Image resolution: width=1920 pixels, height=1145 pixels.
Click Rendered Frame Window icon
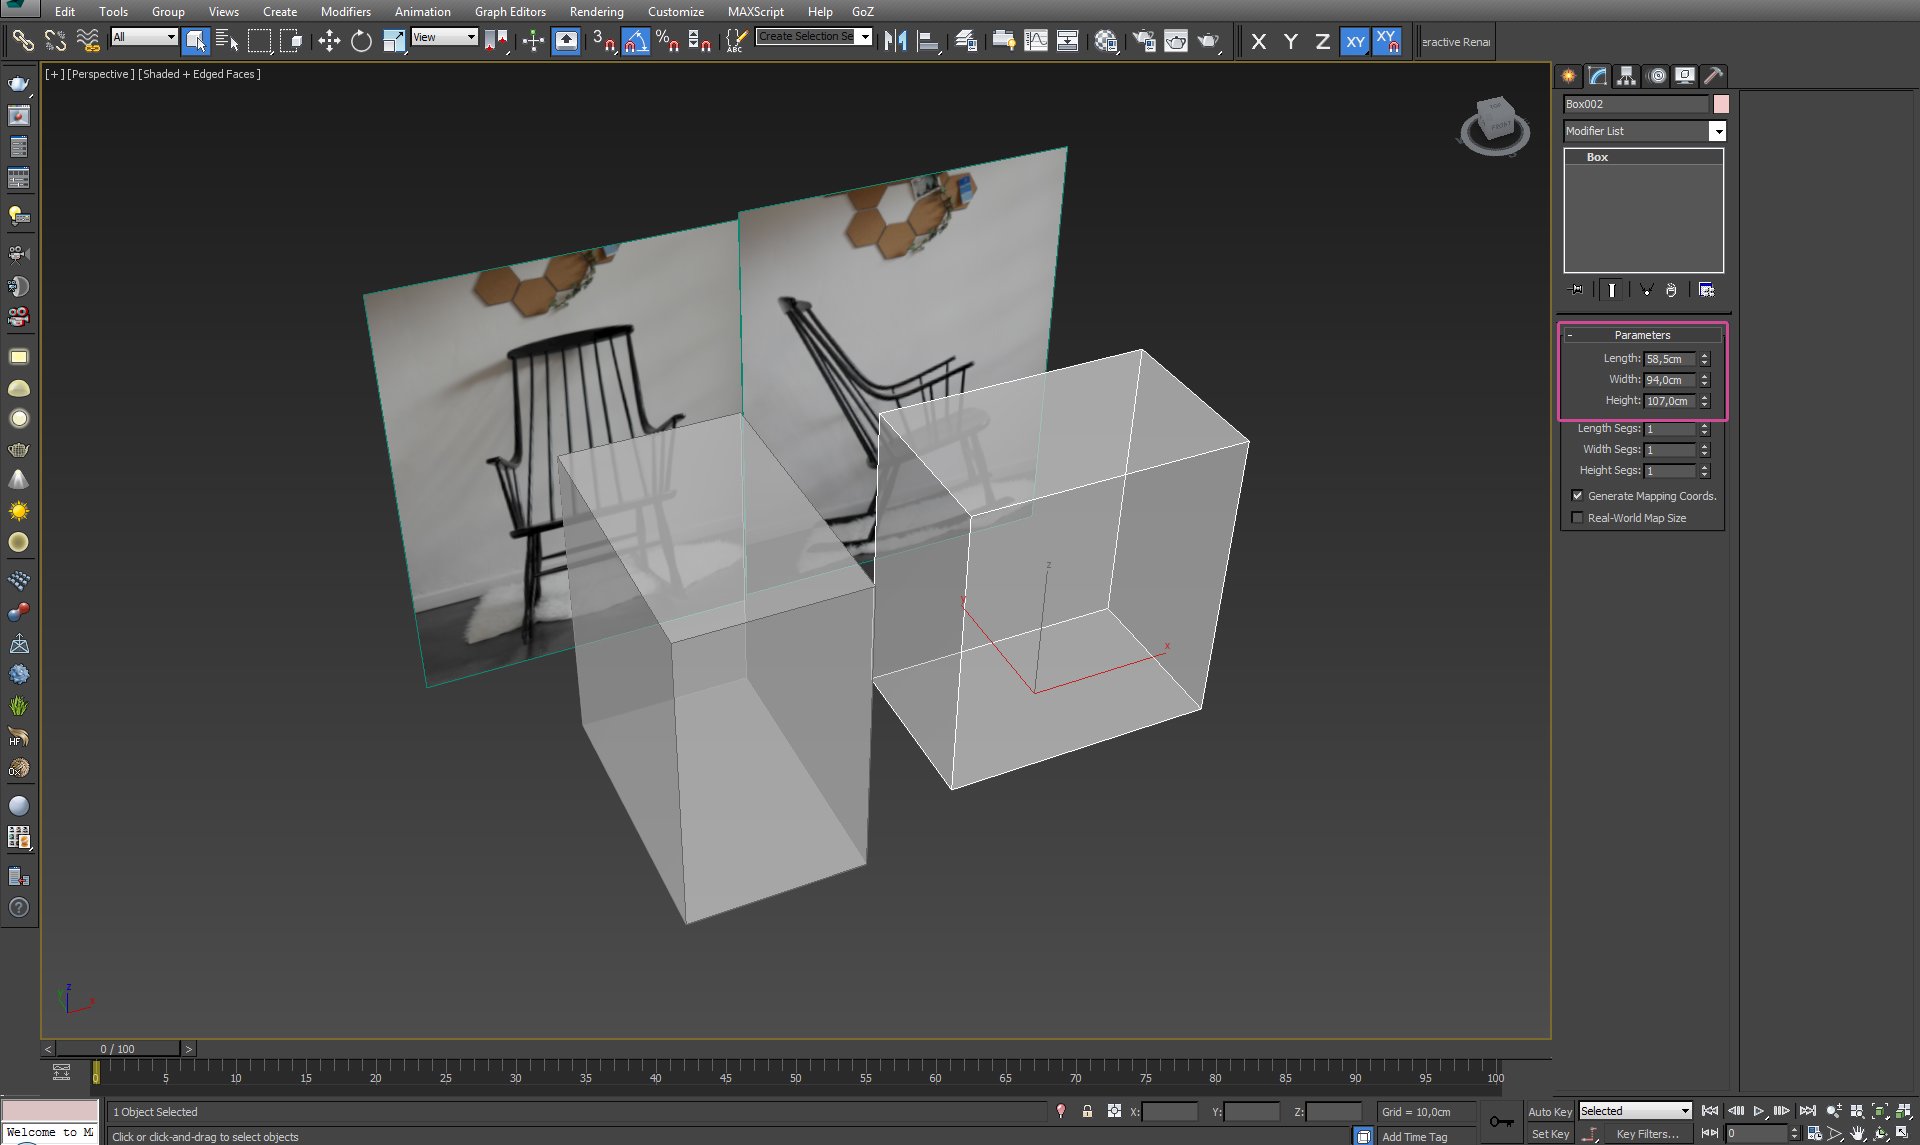(1176, 41)
